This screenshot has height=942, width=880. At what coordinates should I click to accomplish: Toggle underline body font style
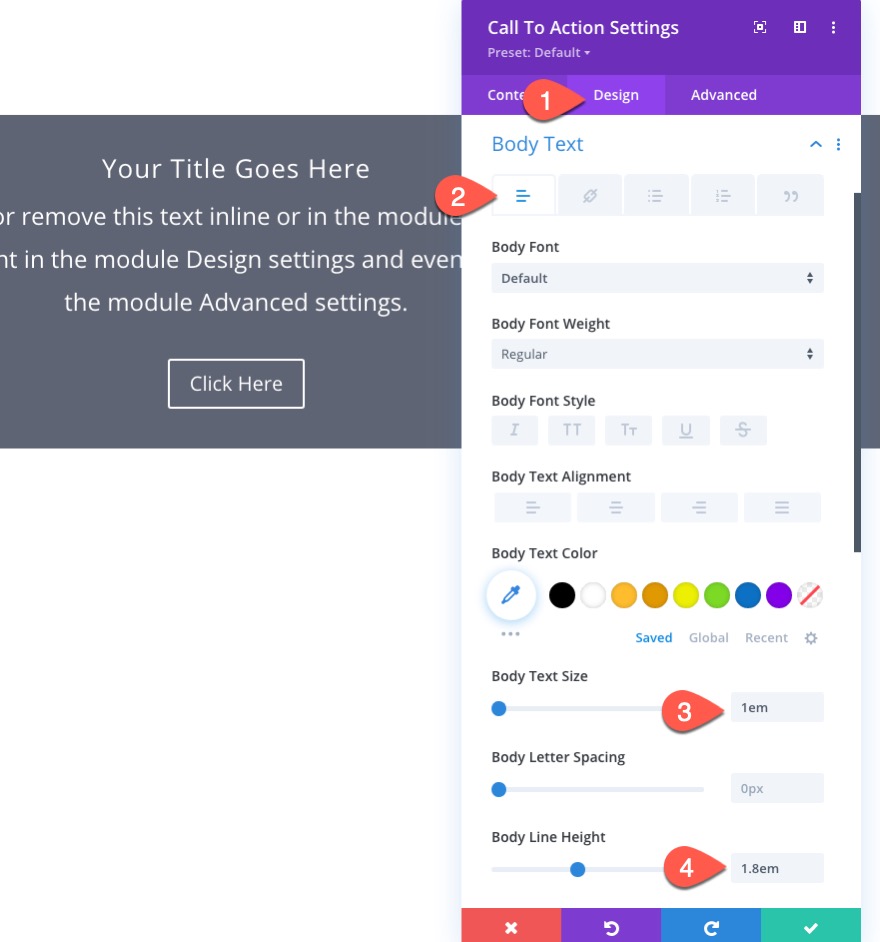(685, 430)
